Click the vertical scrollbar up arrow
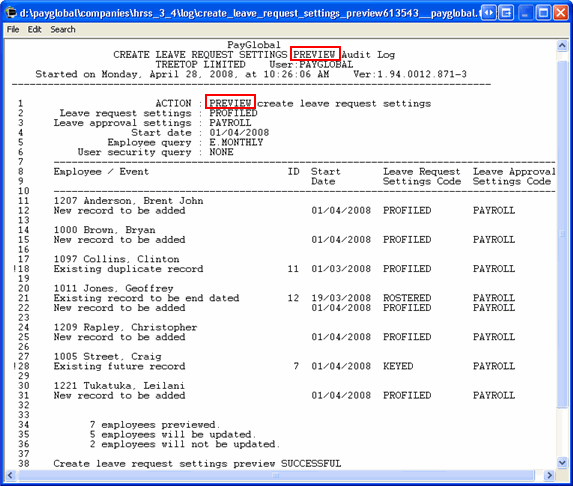Viewport: 573px width, 486px height. [562, 45]
